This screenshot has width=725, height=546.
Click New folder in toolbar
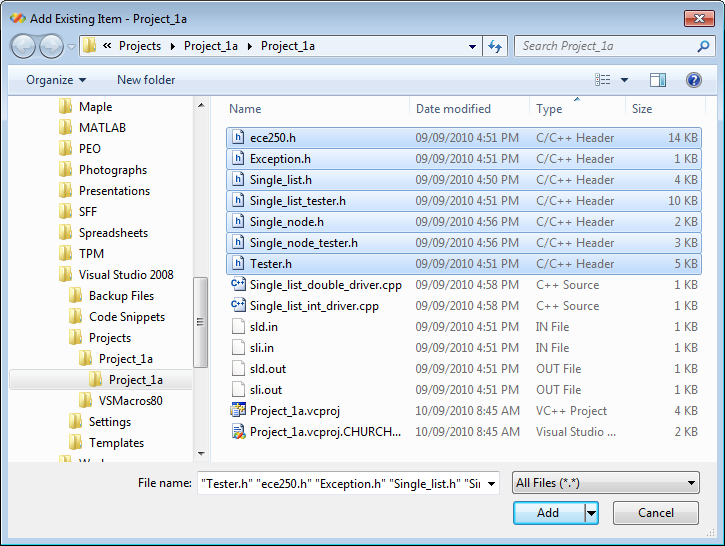click(146, 80)
